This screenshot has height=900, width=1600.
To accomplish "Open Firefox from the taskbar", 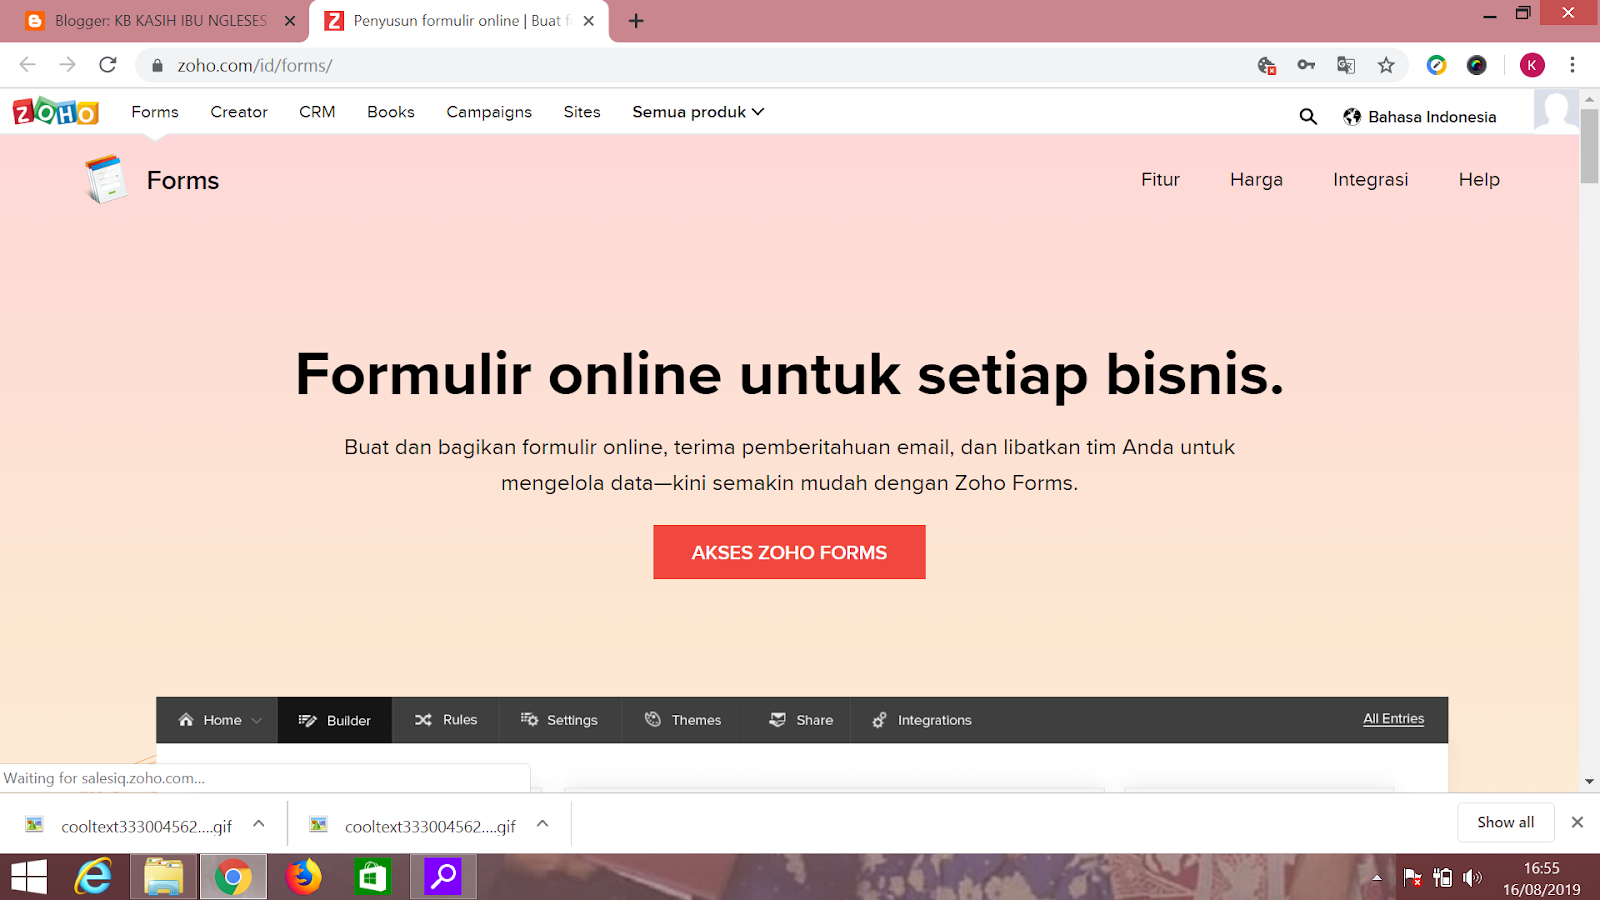I will (x=303, y=877).
